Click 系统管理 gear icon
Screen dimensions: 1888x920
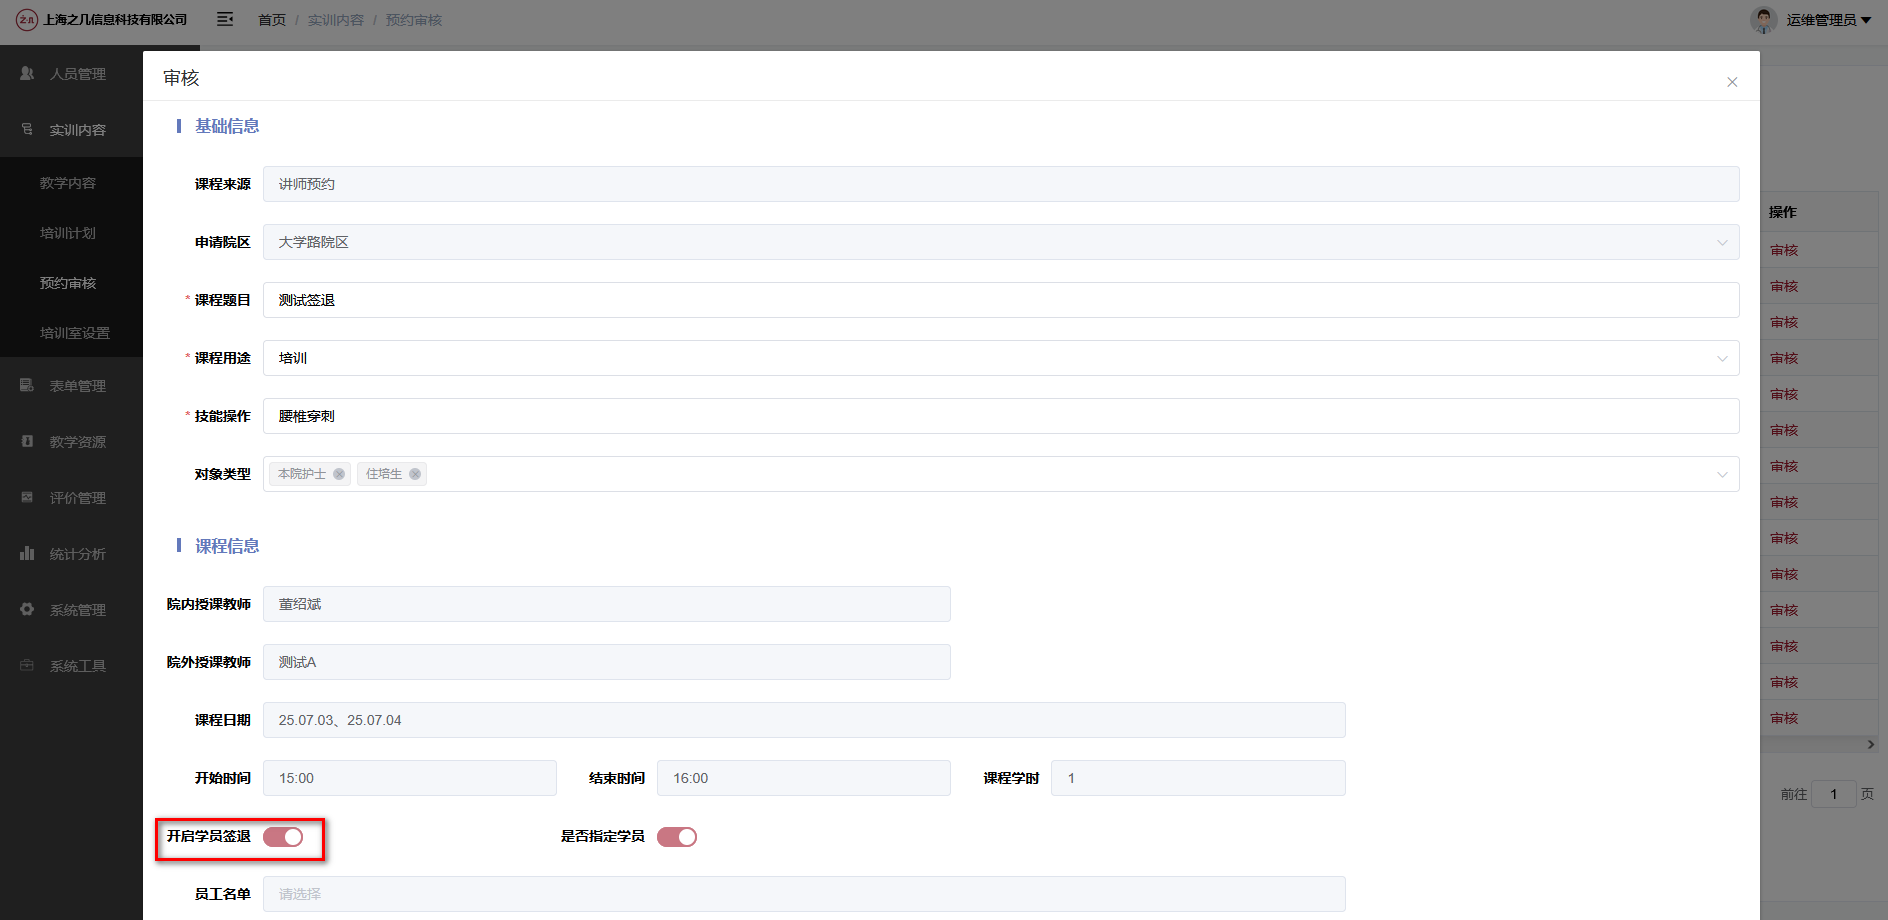point(27,609)
